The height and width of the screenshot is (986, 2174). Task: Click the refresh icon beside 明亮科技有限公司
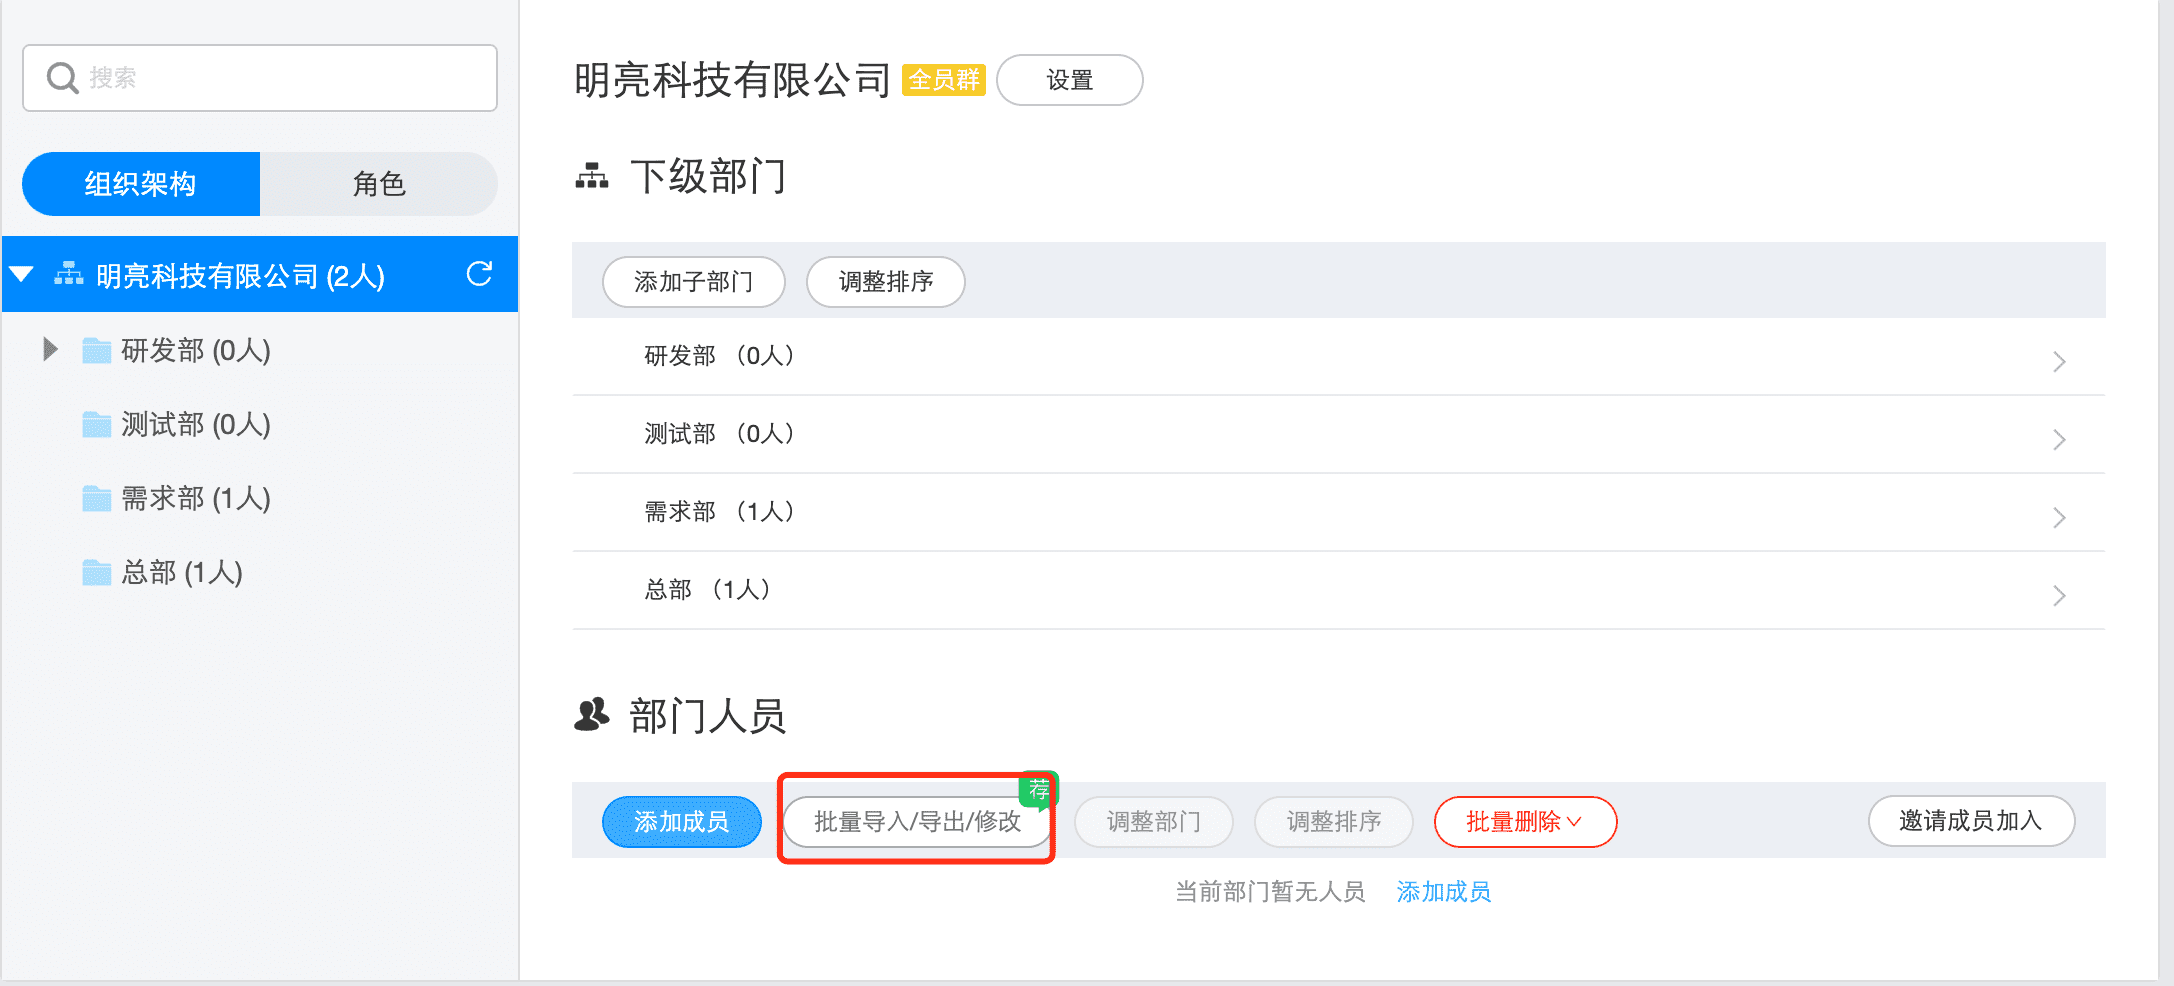click(479, 274)
